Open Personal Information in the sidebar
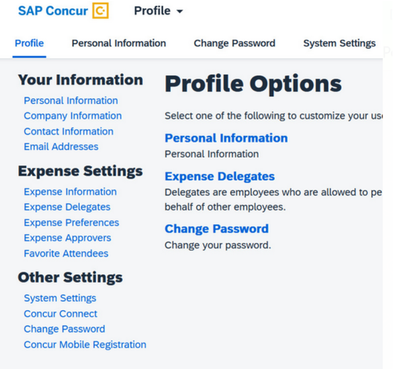The height and width of the screenshot is (369, 400). [71, 100]
